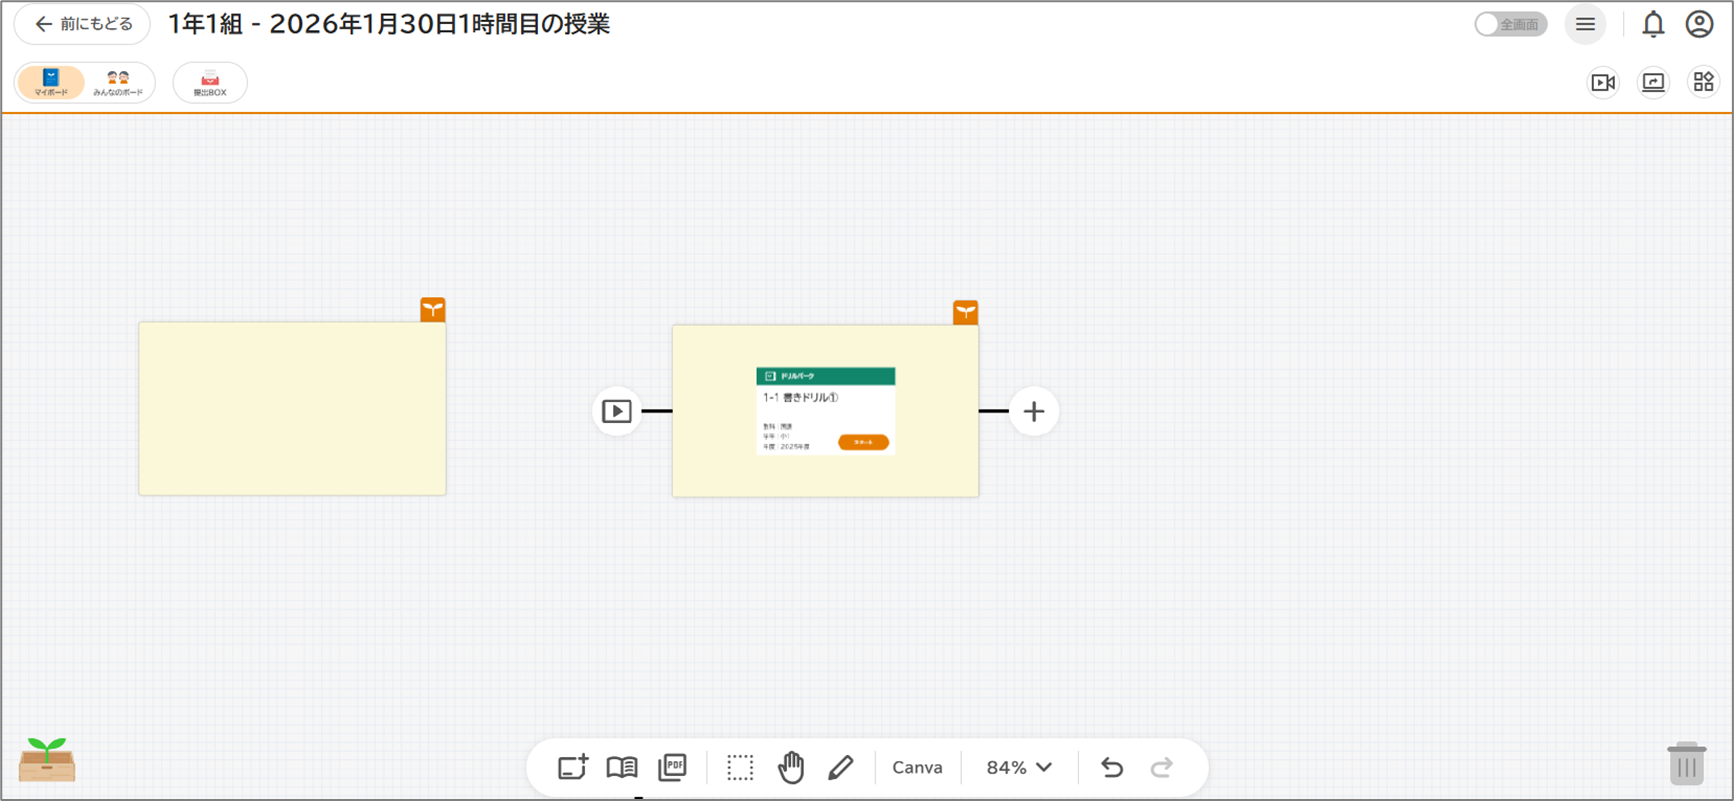Switch to the マイボード tab
This screenshot has height=801, width=1734.
click(51, 82)
